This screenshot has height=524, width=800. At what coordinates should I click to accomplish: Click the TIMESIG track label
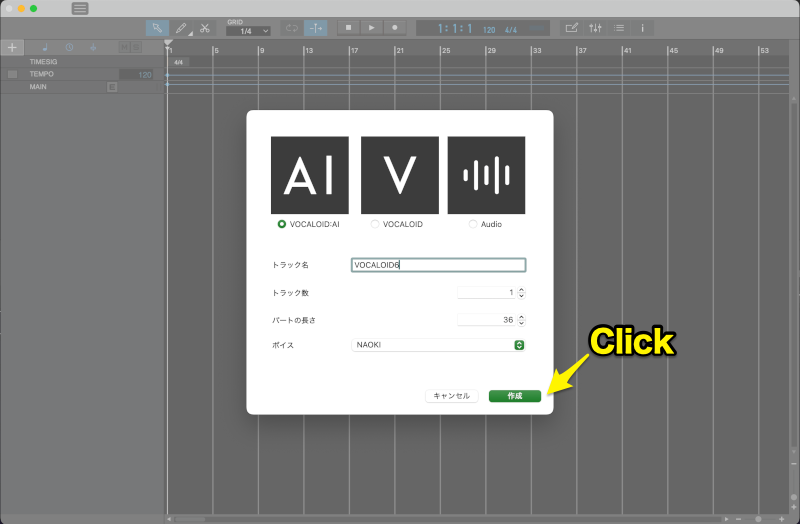tap(43, 62)
